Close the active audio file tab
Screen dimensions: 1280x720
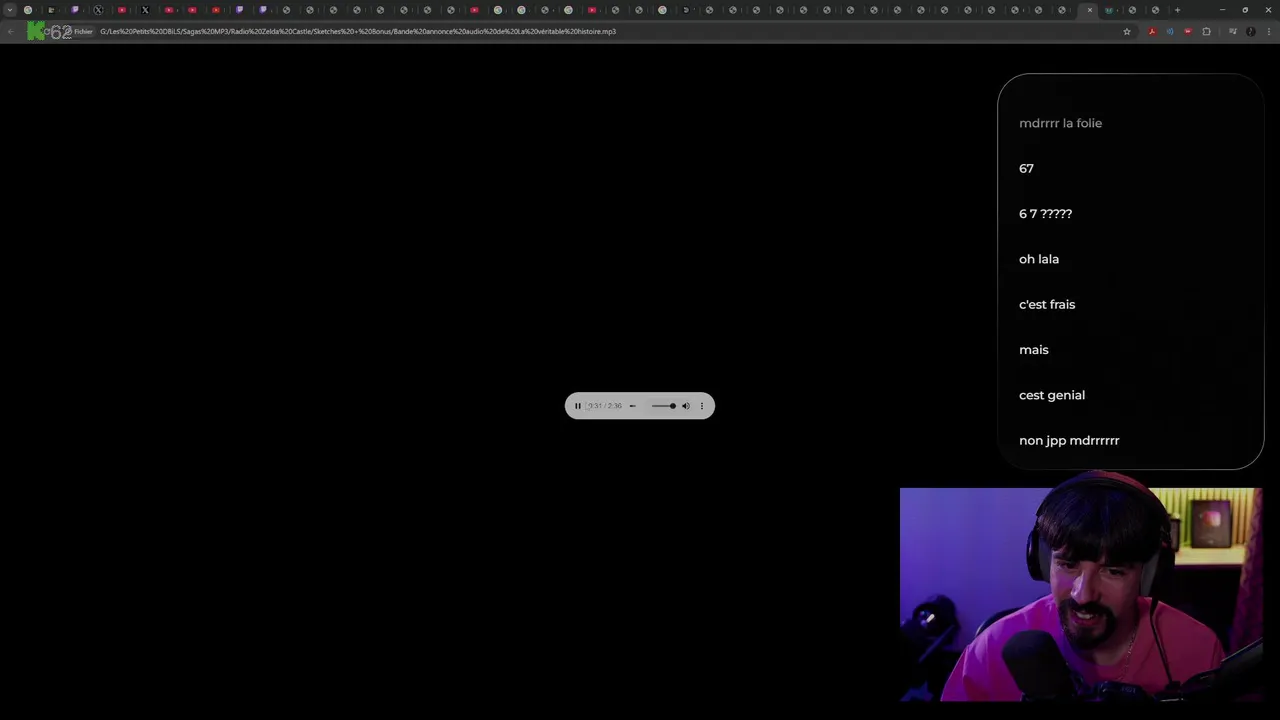[1090, 10]
